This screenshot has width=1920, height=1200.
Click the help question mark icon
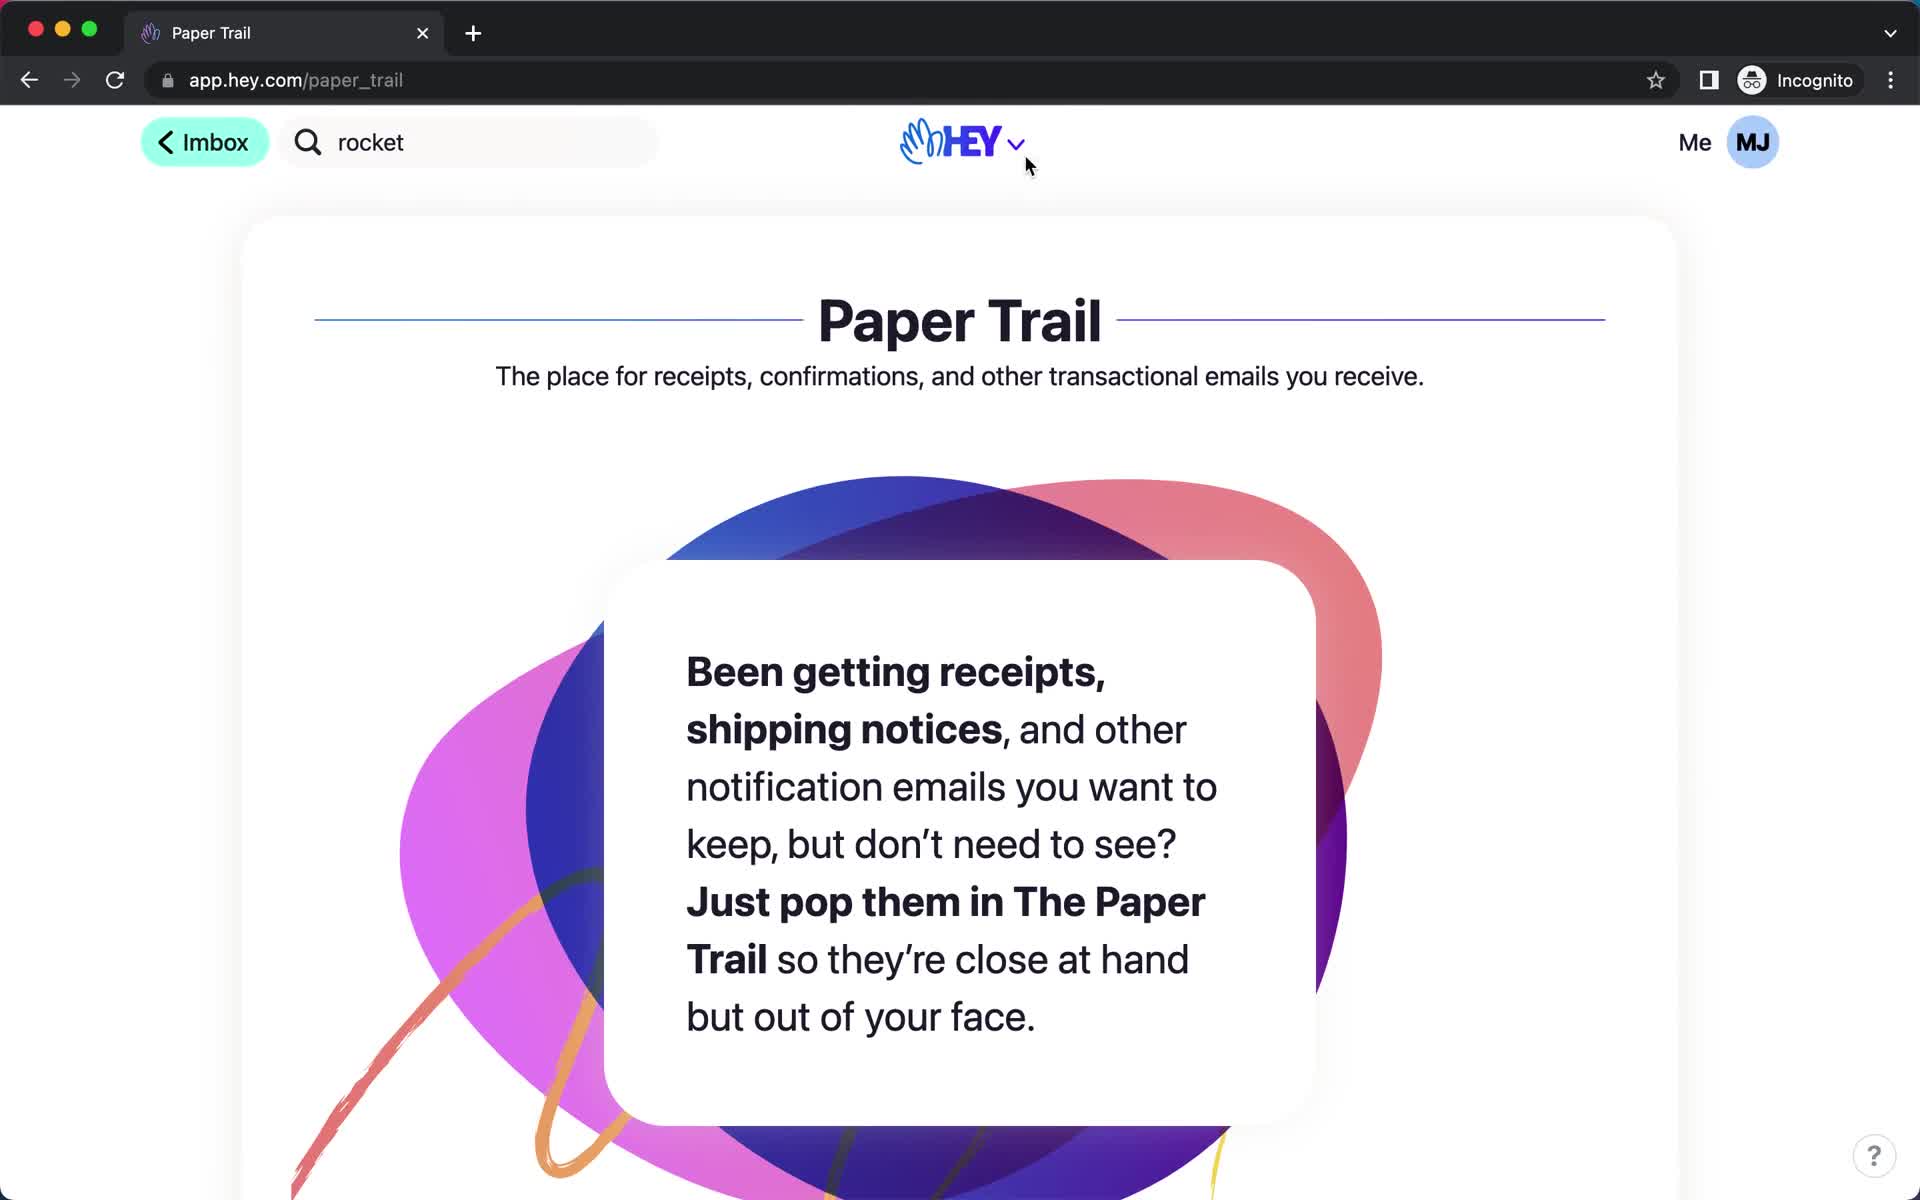coord(1874,1154)
